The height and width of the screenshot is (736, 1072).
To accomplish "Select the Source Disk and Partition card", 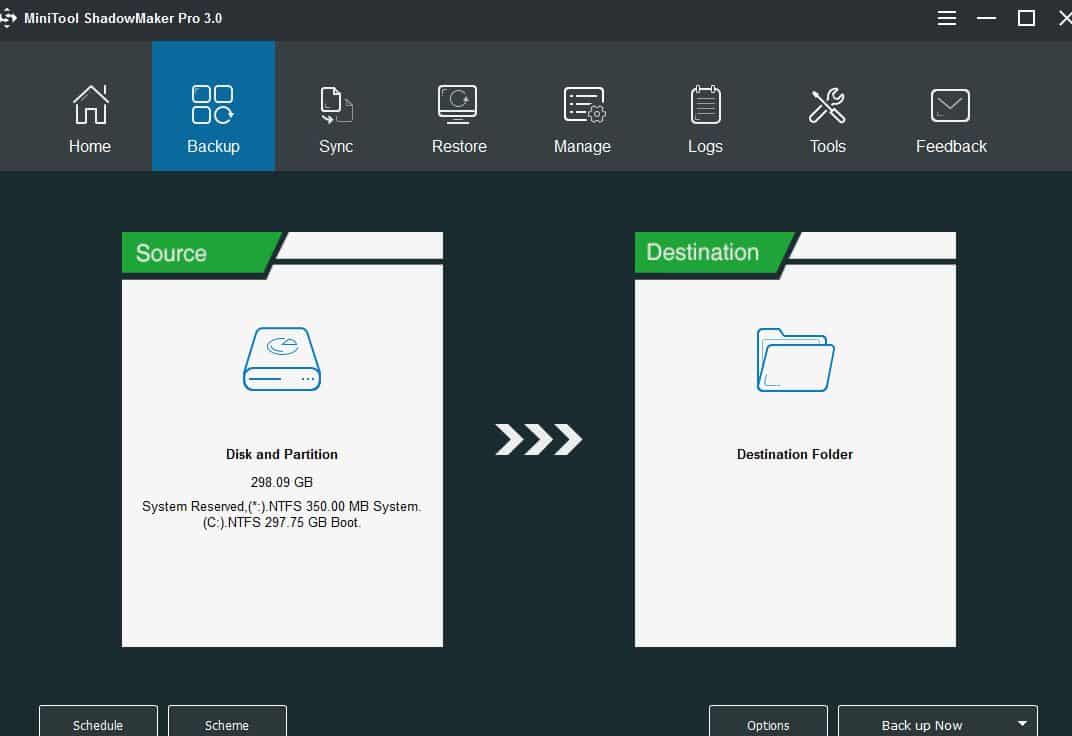I will [281, 440].
